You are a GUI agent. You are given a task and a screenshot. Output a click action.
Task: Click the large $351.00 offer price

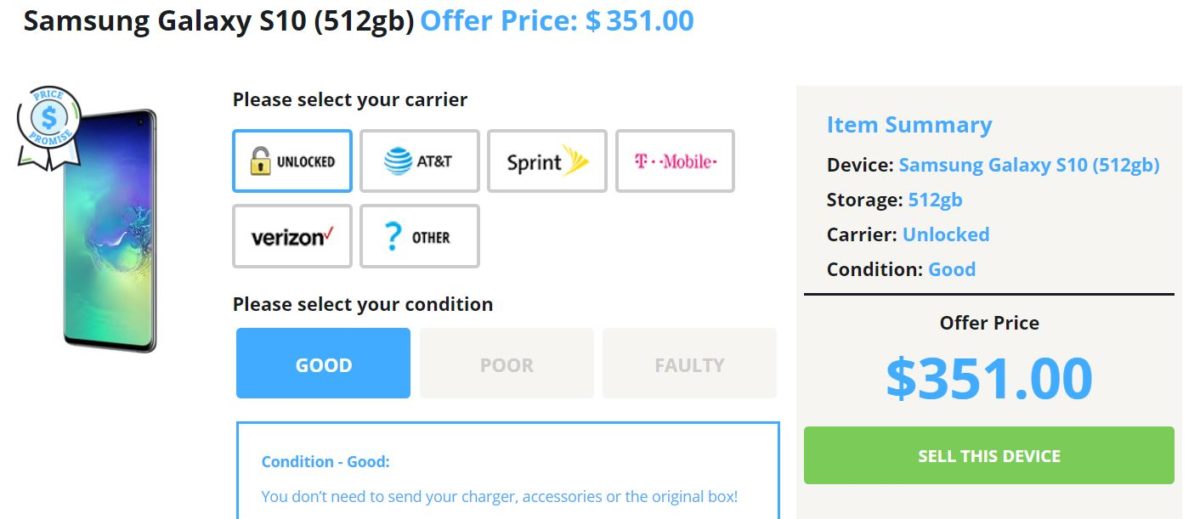tap(988, 378)
